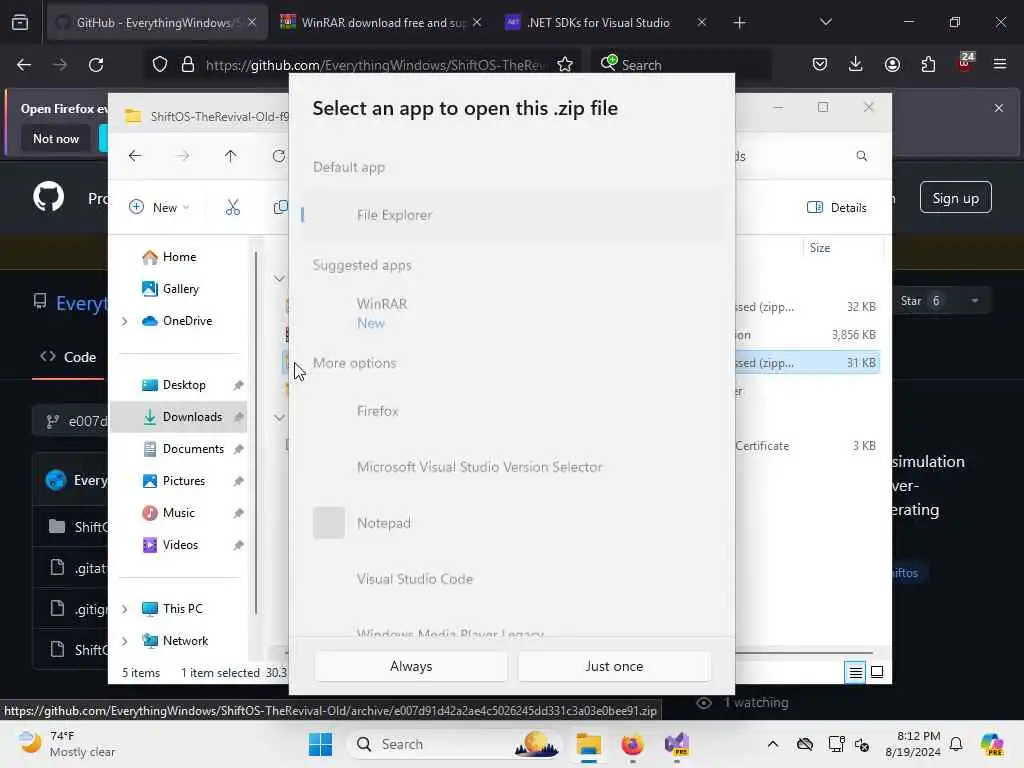Click the search icon in File Explorer
The image size is (1024, 768).
pos(861,156)
